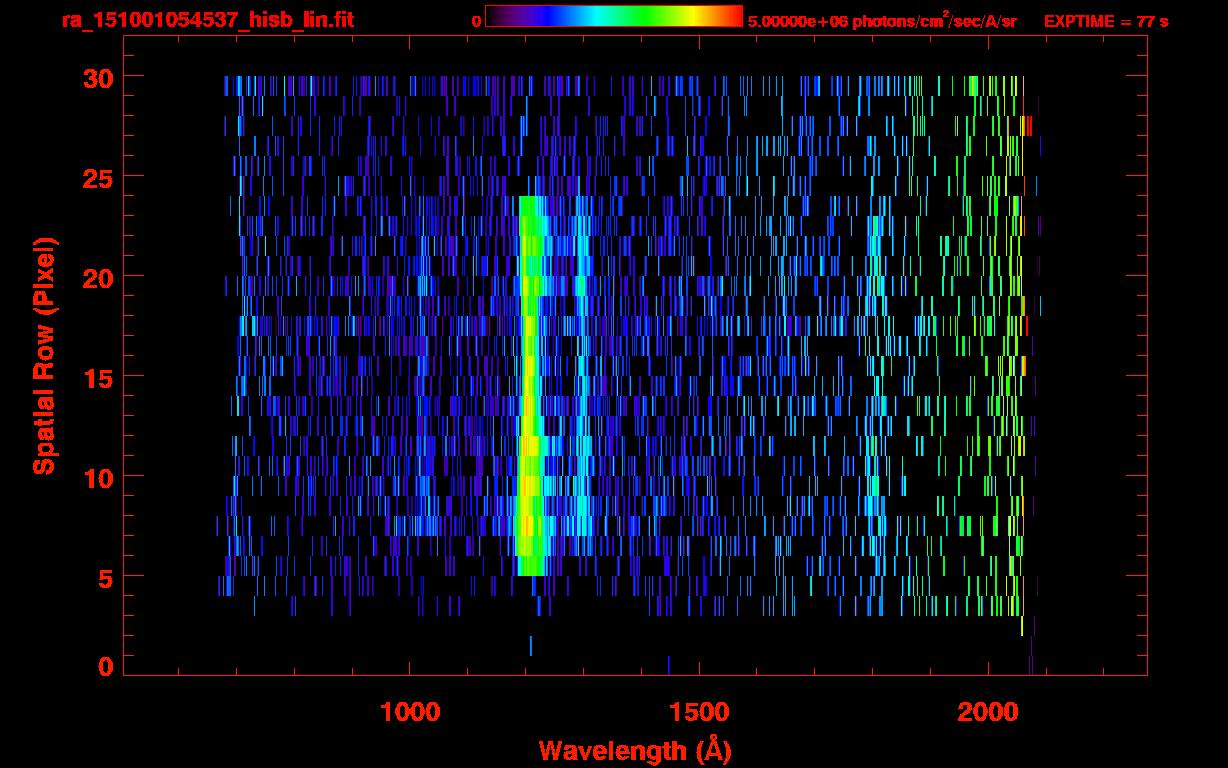Click the EXPTIME = 77 s text

[x=1105, y=21]
